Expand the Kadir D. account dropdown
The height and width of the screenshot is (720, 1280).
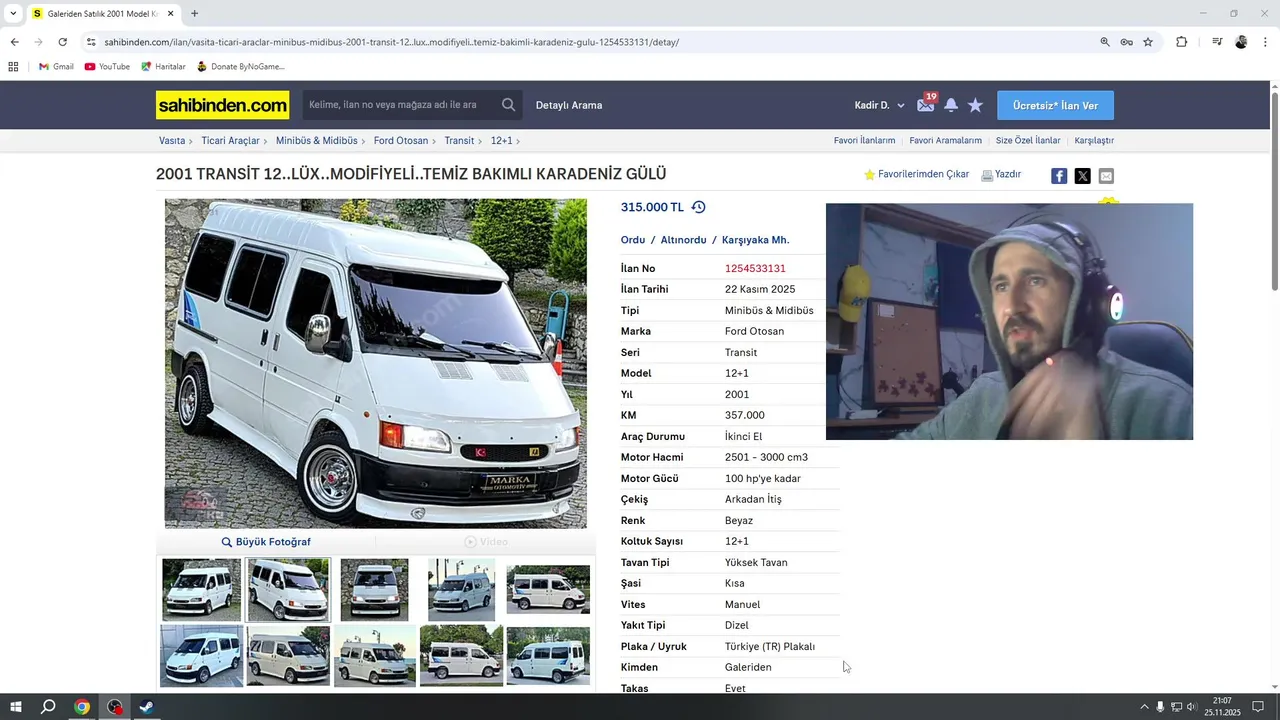[879, 105]
